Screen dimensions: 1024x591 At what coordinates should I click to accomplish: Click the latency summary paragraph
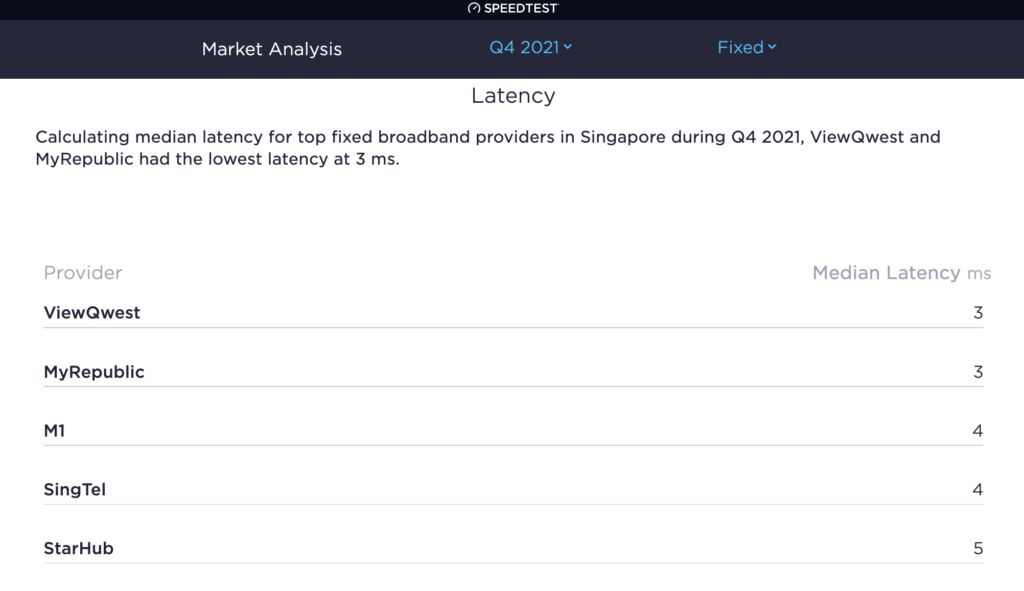(x=488, y=148)
